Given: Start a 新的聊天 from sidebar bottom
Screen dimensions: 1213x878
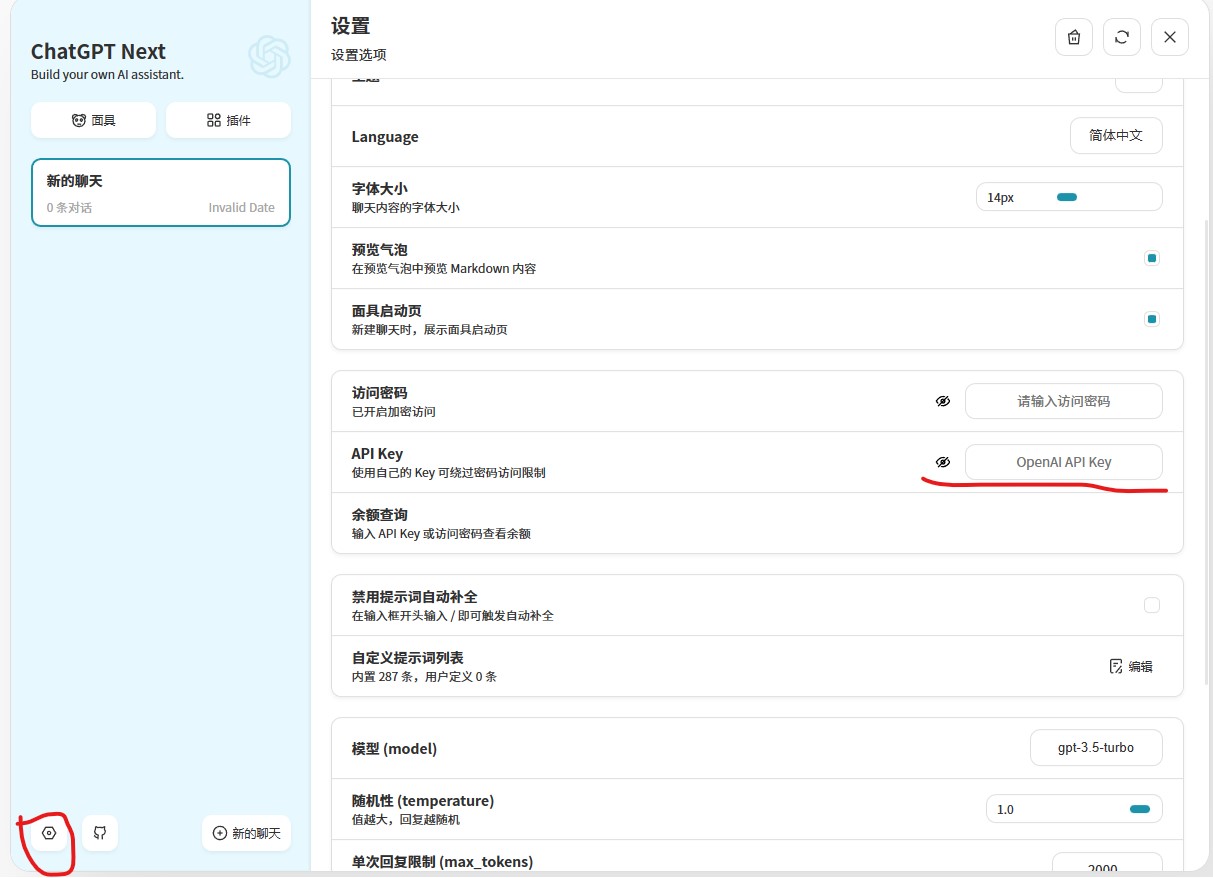Looking at the screenshot, I should click(x=246, y=833).
